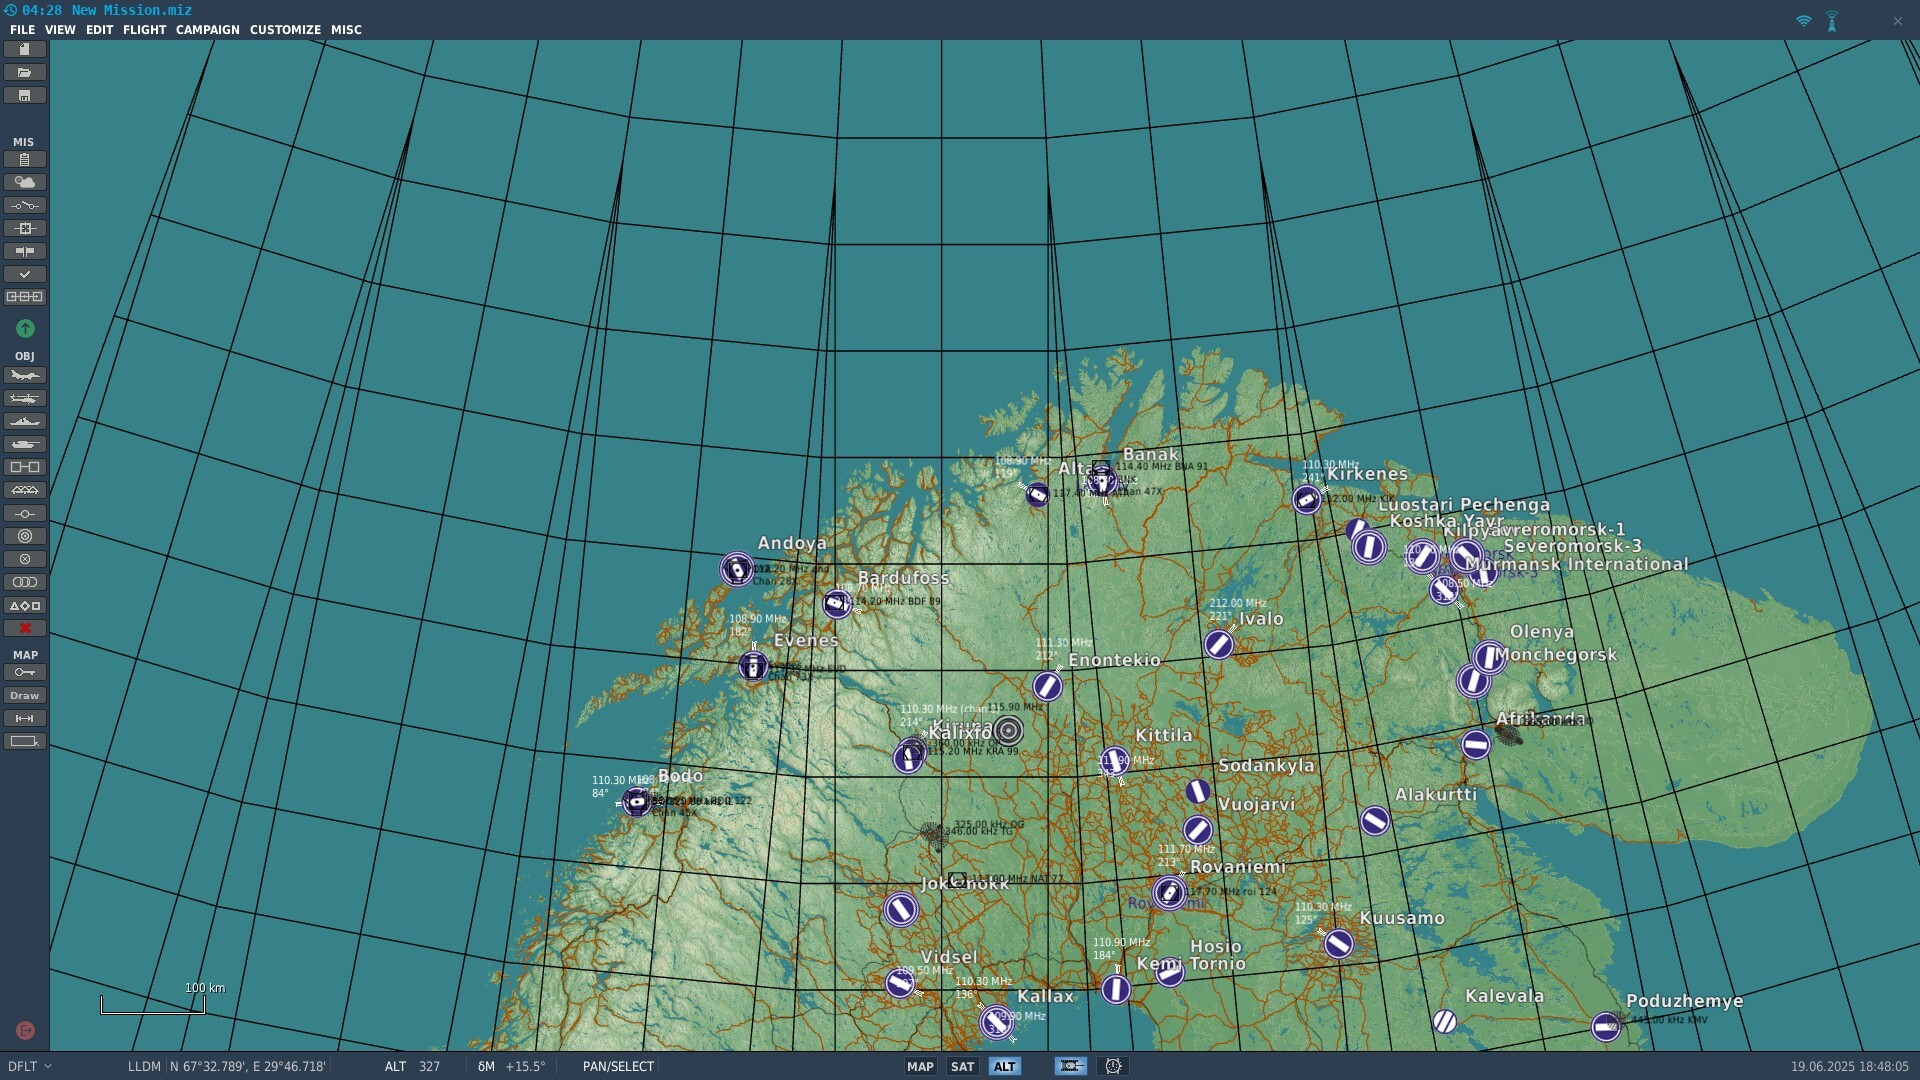Switch to SAT satellite view mode
This screenshot has height=1080, width=1920.
(x=962, y=1066)
